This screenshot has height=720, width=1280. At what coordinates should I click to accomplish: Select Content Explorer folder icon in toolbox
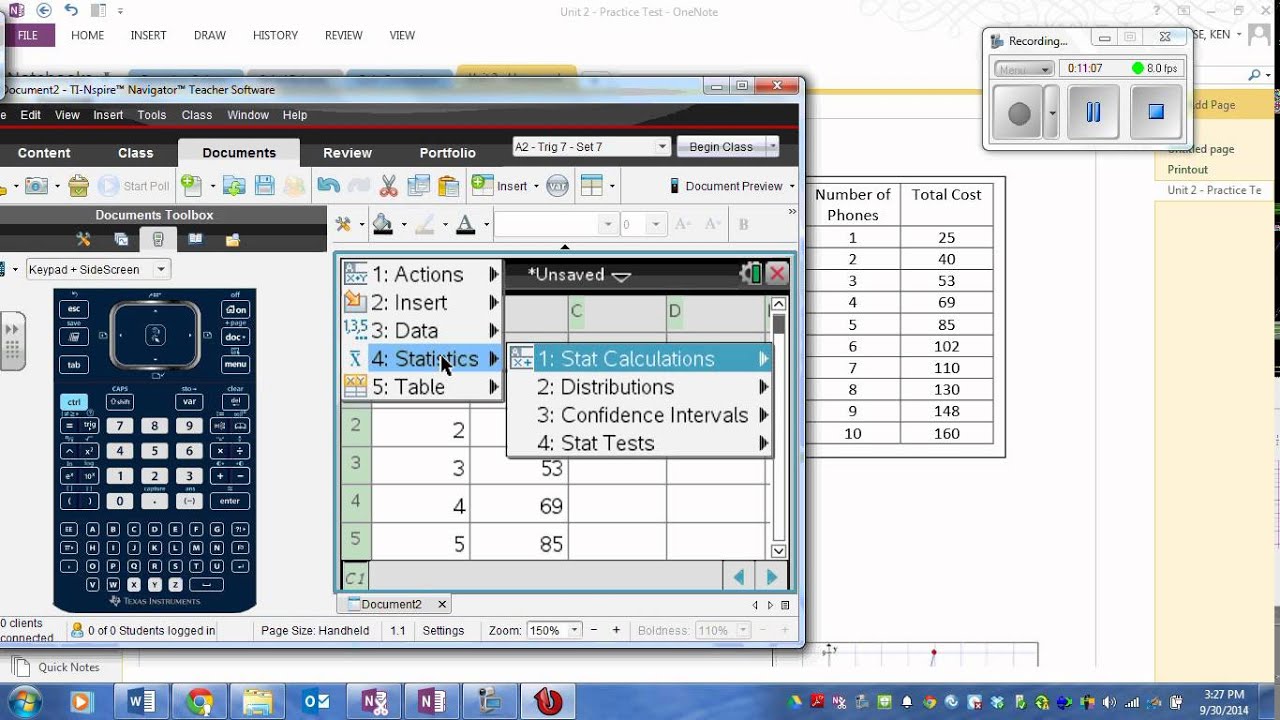coord(233,240)
